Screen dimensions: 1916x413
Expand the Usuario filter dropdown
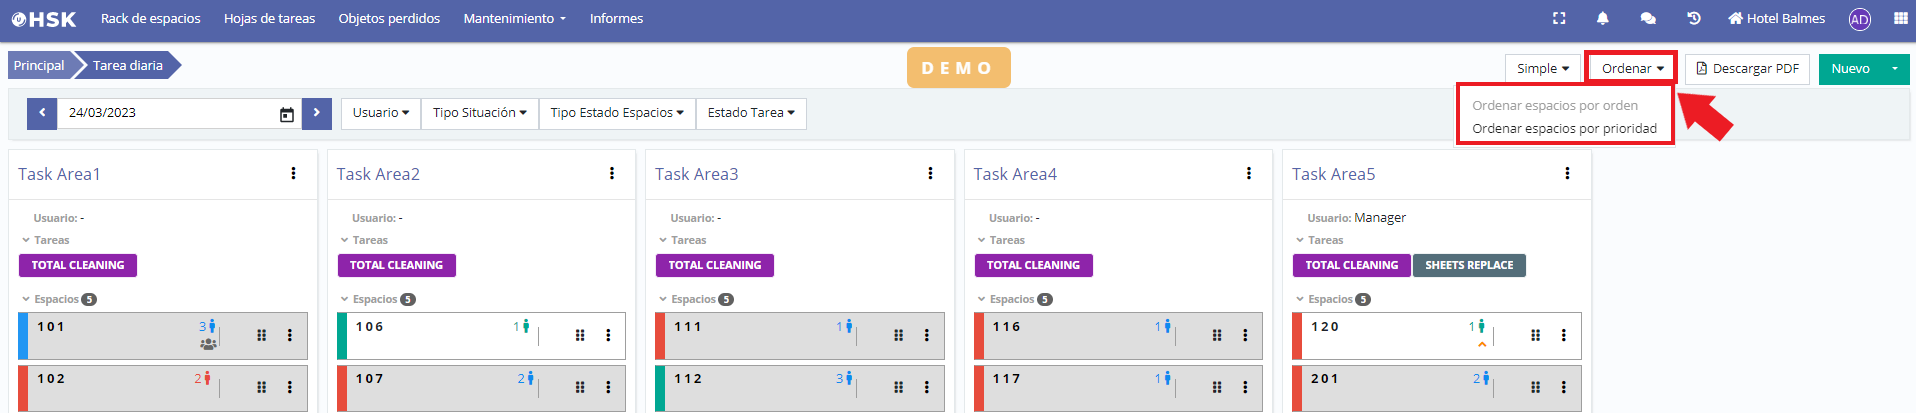pos(380,113)
